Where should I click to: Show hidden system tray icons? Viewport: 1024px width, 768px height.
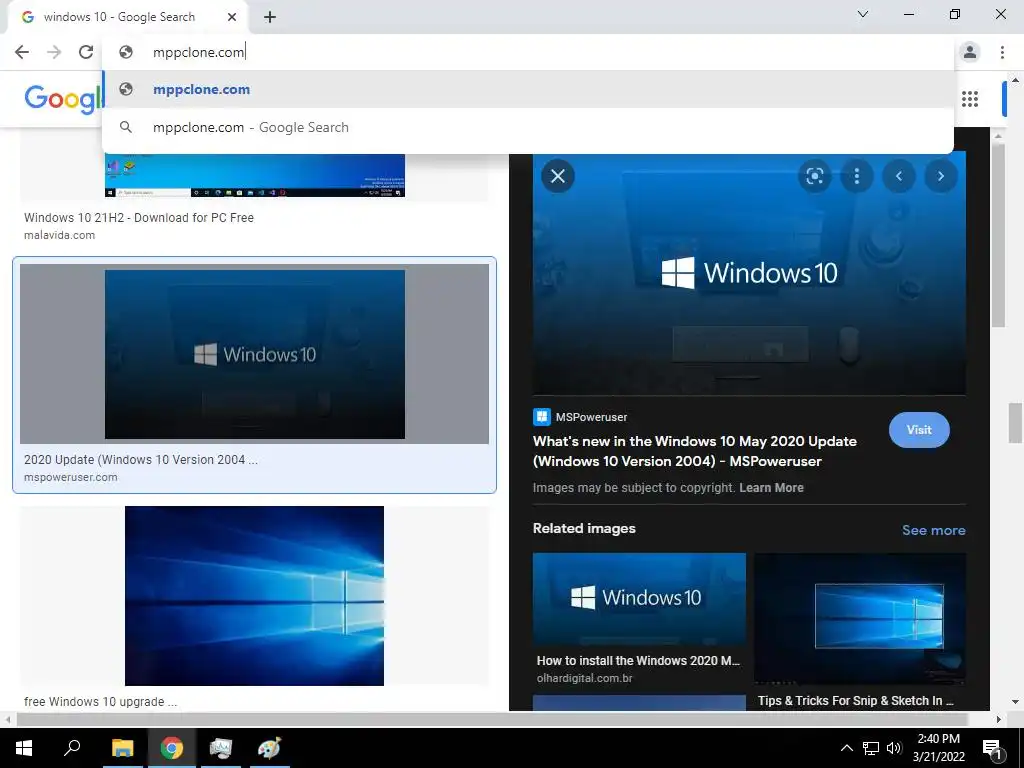(846, 748)
